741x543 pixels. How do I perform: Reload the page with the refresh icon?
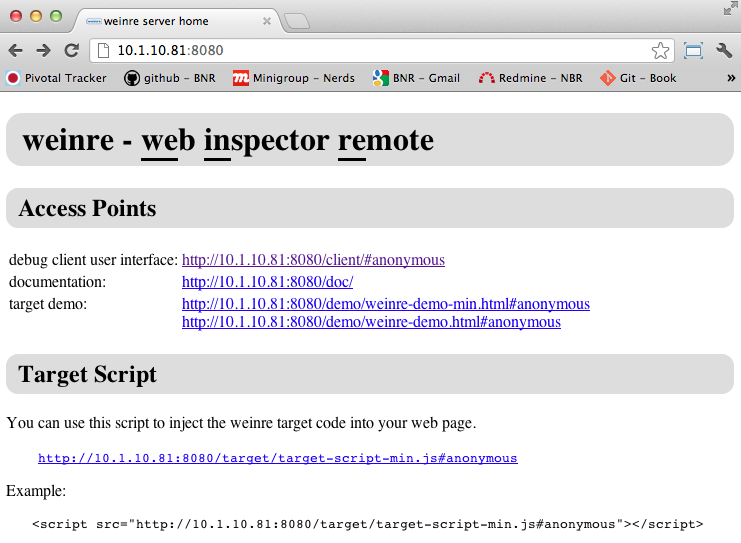[72, 50]
